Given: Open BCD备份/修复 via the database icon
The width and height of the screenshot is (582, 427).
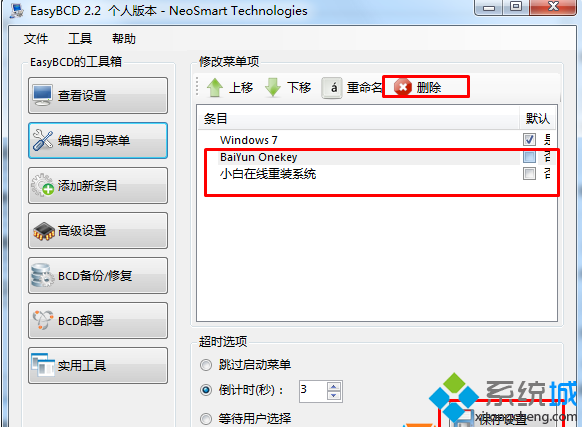Looking at the screenshot, I should pyautogui.click(x=42, y=276).
